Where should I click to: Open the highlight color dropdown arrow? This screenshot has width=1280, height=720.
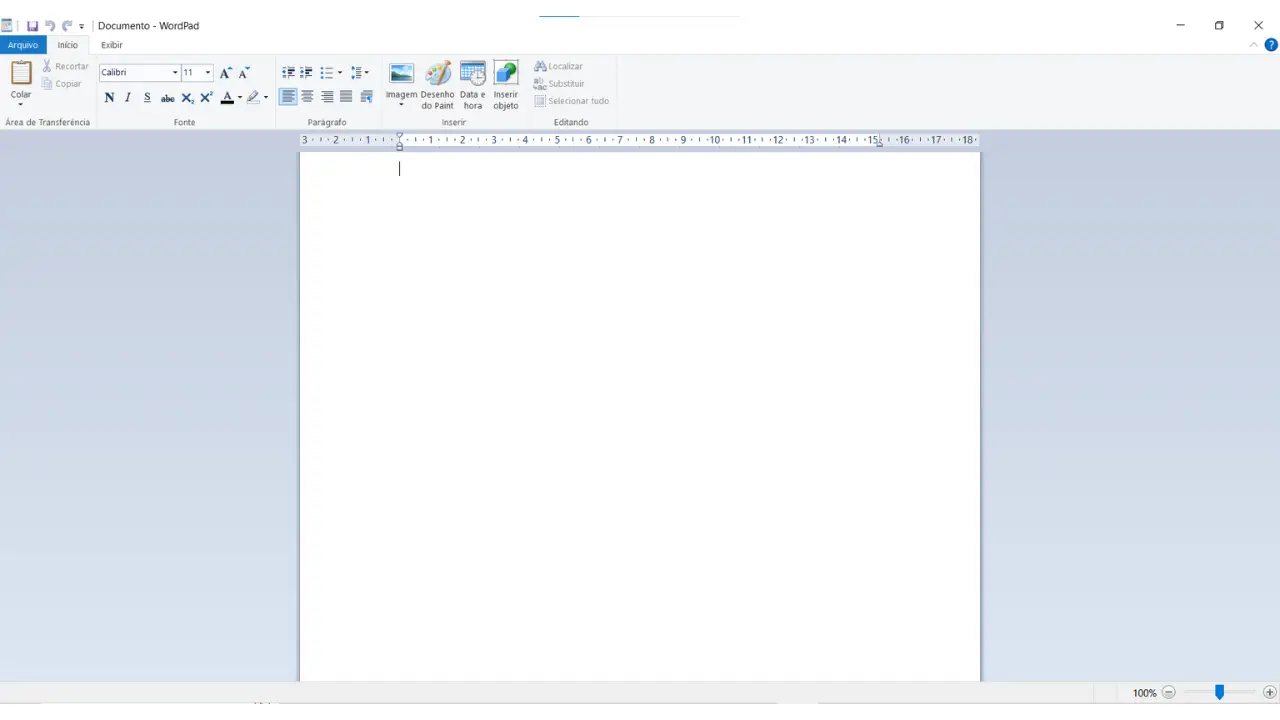tap(266, 97)
